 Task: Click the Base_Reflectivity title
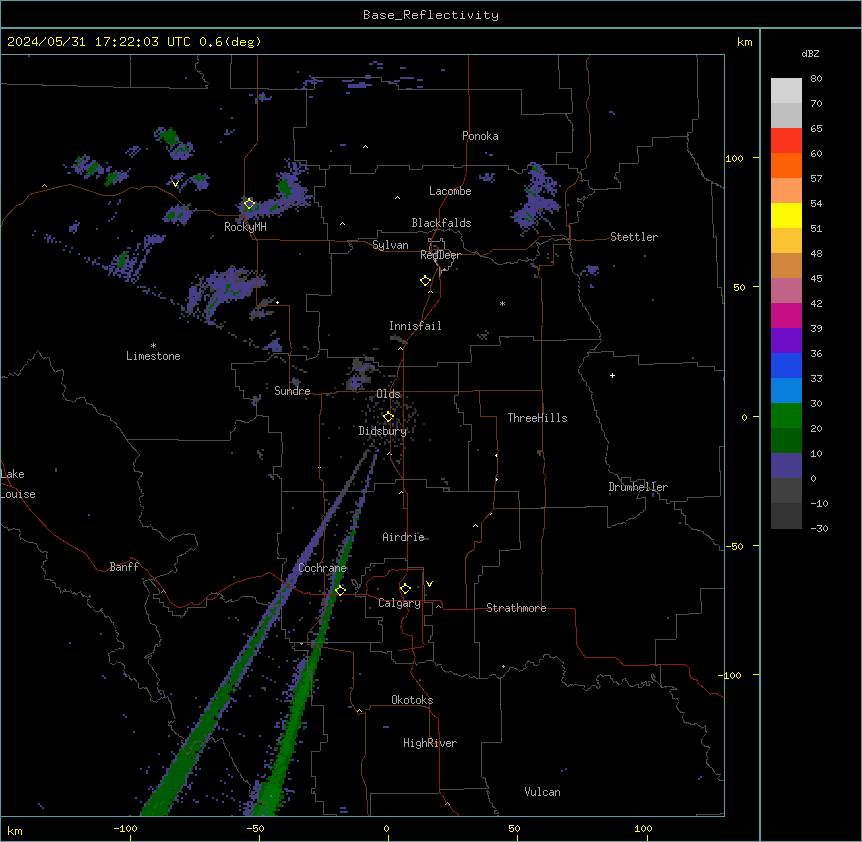tap(431, 15)
